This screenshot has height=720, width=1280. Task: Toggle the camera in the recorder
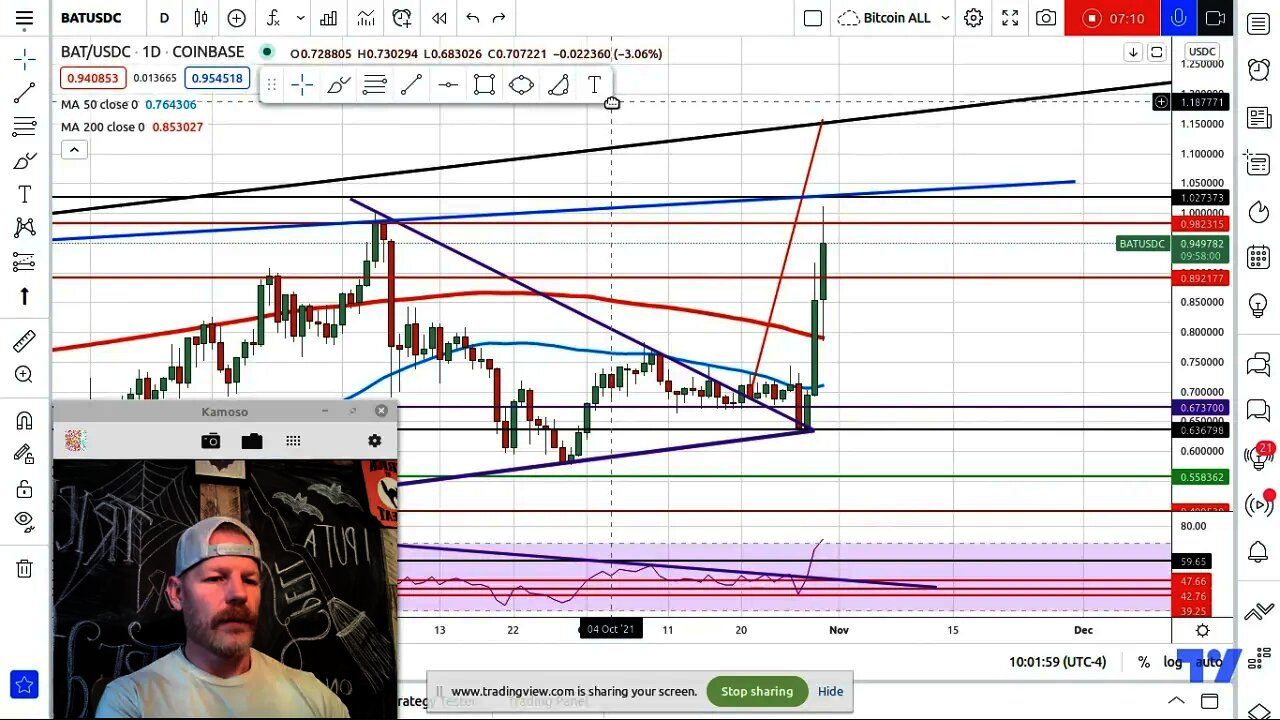click(x=1215, y=18)
